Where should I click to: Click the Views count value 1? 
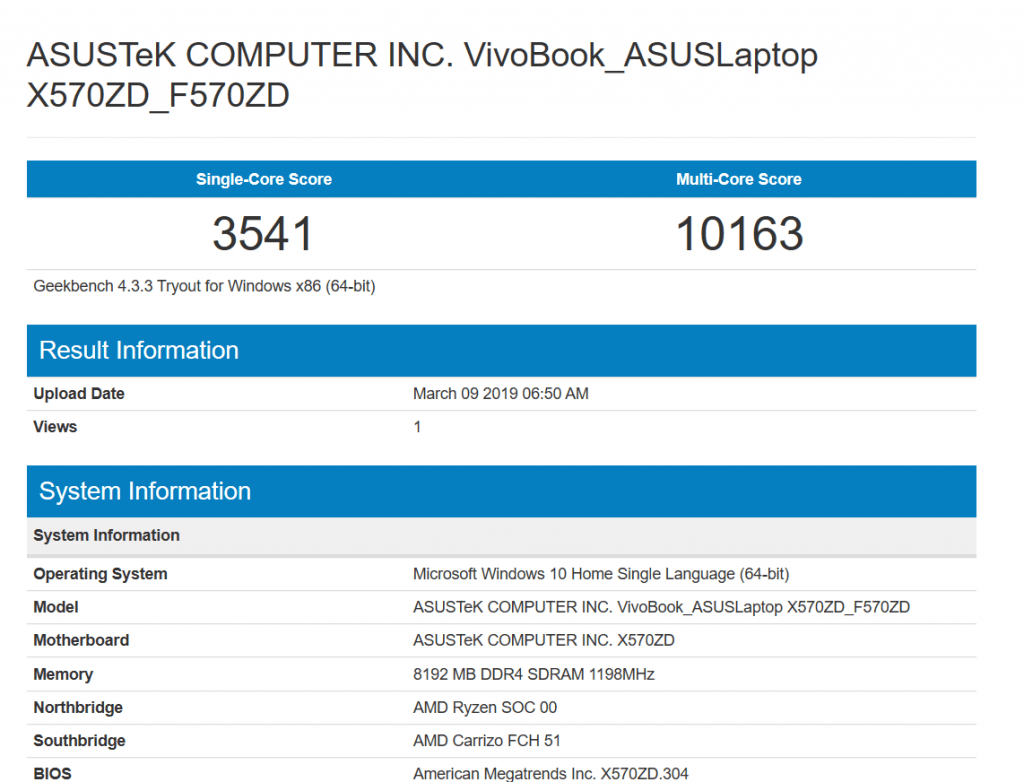[417, 427]
